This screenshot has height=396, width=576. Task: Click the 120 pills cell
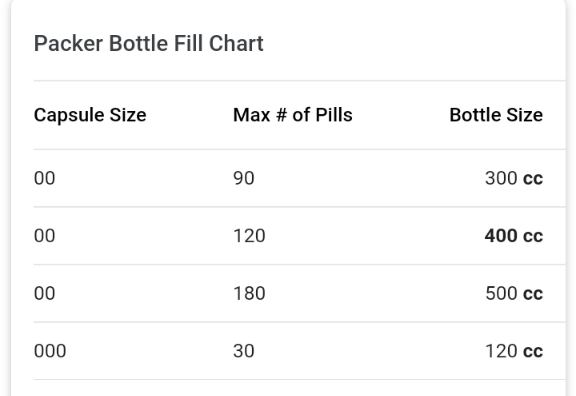pyautogui.click(x=249, y=236)
